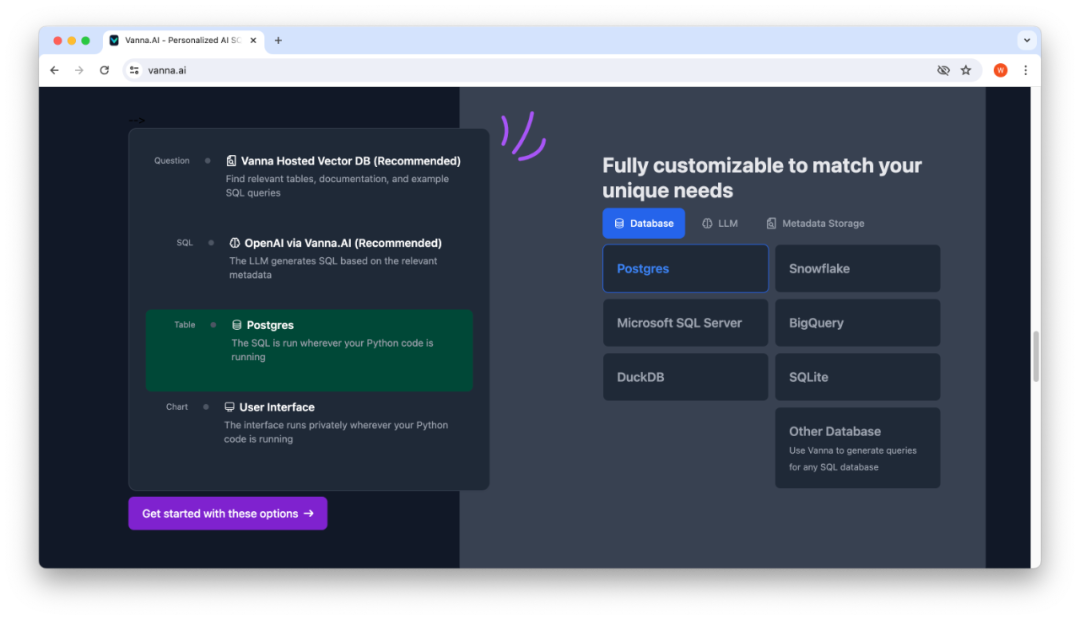
Task: Reload the vanna.ai page
Action: pyautogui.click(x=105, y=70)
